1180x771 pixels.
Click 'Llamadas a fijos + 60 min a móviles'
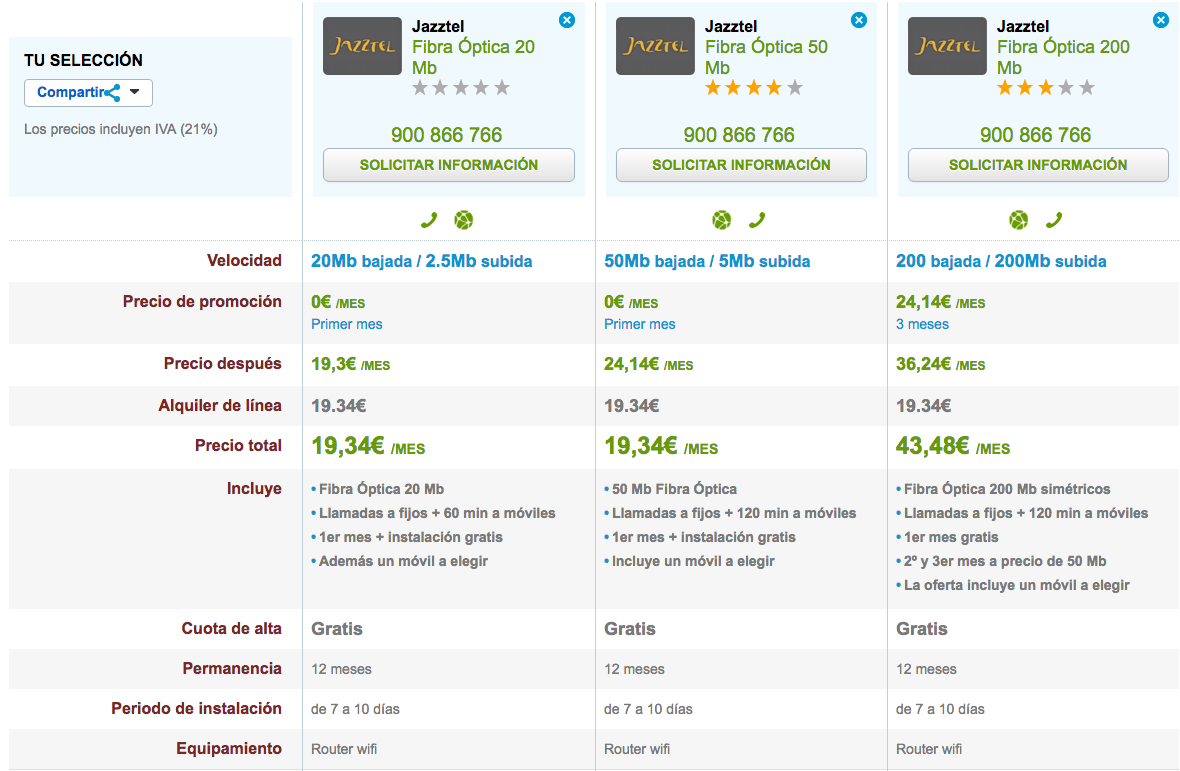(436, 513)
